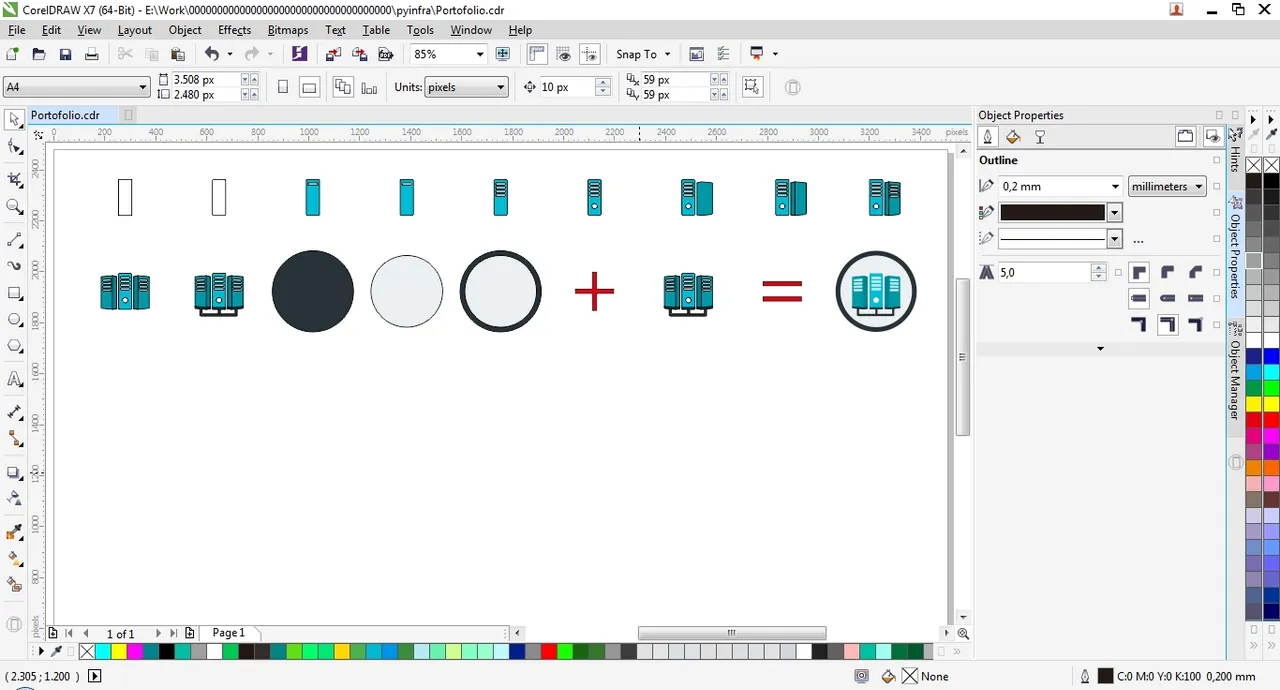Click the no-color X swatch in bottom palette
This screenshot has height=690, width=1280.
tap(87, 652)
